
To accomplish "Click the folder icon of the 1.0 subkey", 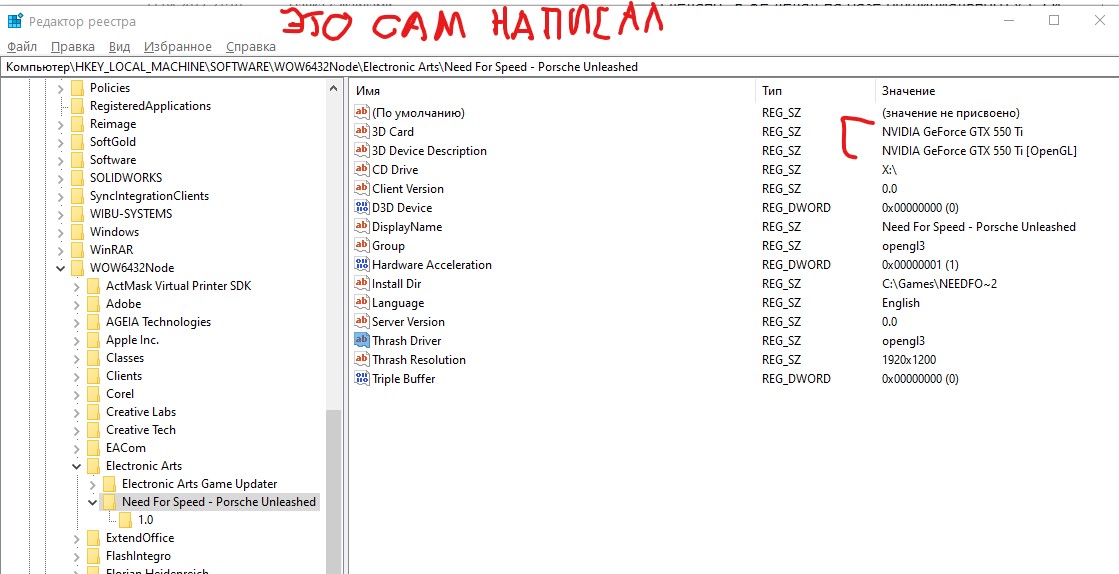I will pyautogui.click(x=126, y=520).
